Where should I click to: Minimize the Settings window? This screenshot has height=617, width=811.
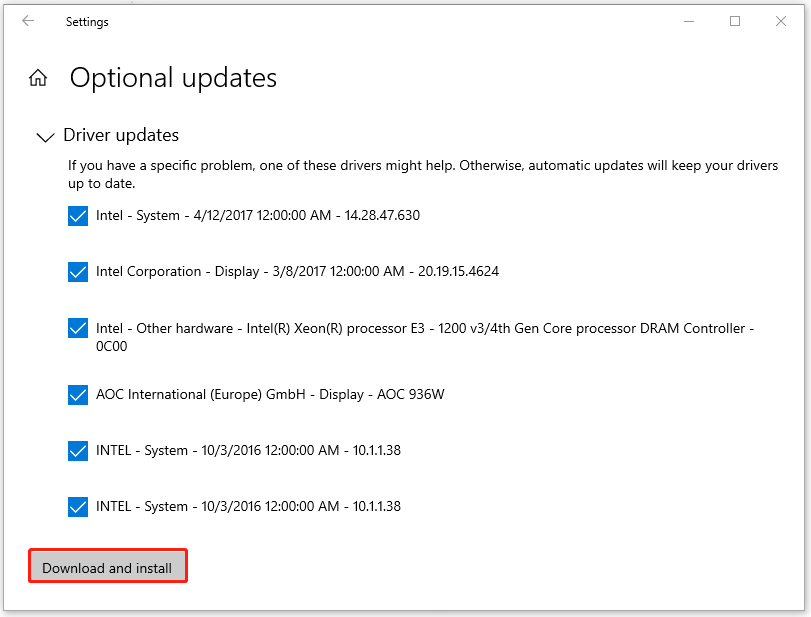click(x=687, y=21)
